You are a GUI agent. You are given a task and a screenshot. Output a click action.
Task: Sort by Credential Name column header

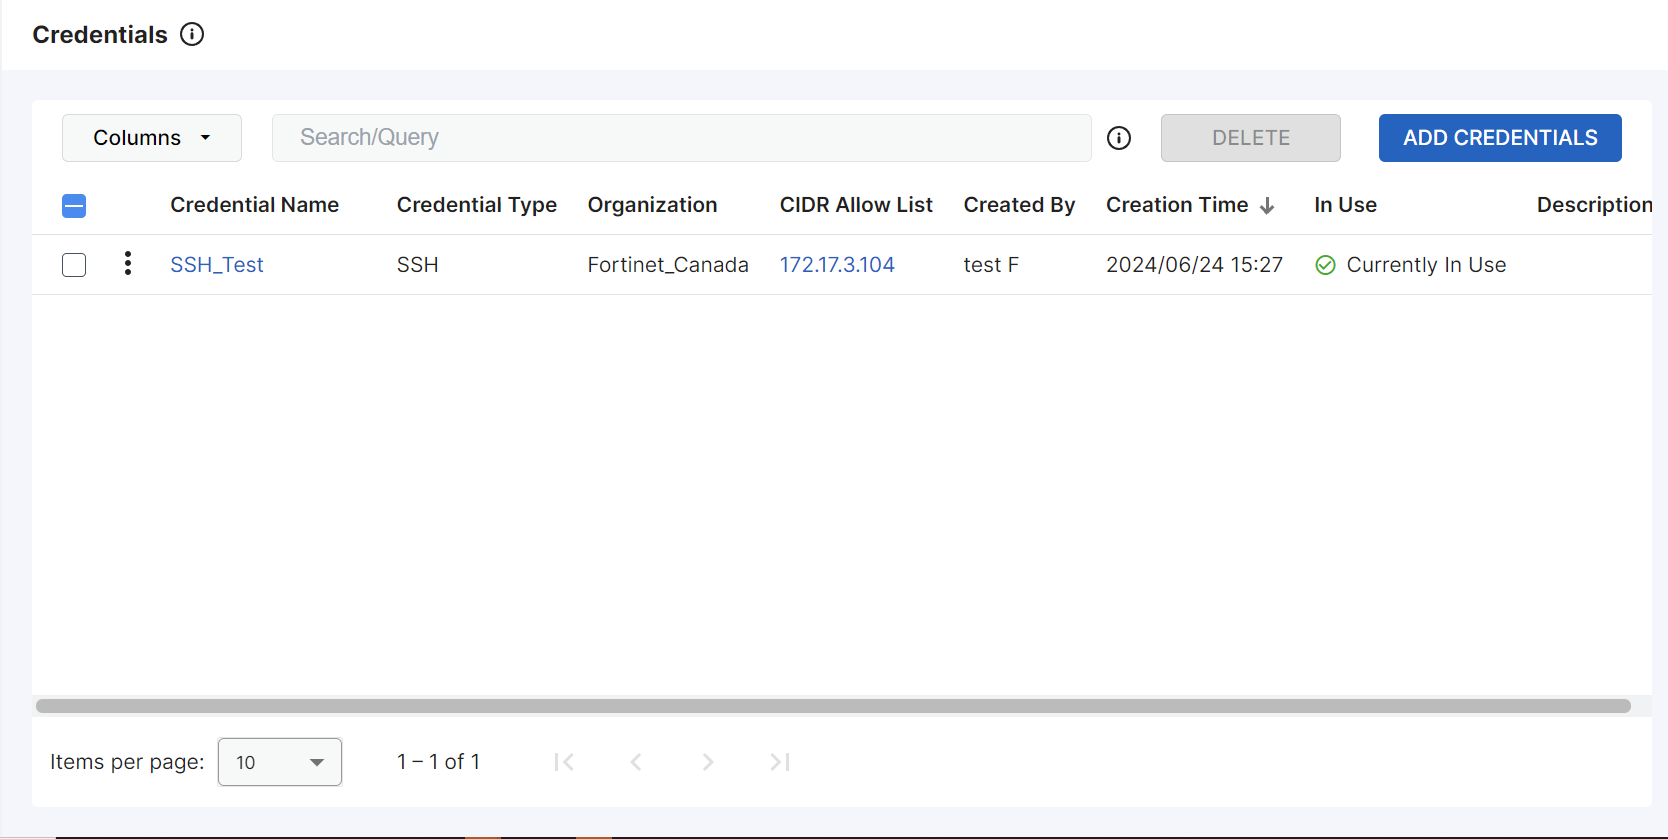click(255, 205)
